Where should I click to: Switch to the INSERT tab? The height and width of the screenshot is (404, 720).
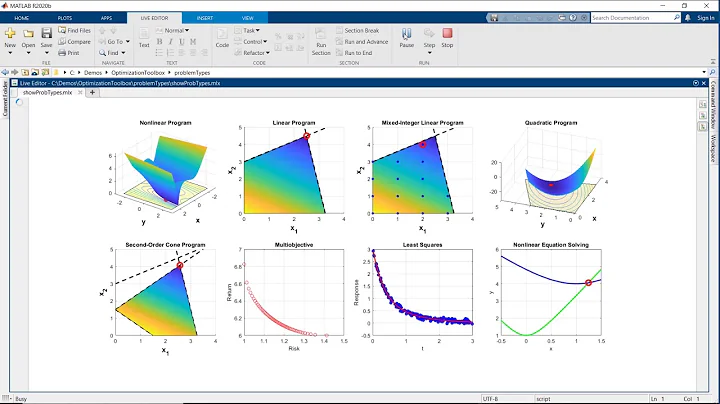[205, 18]
